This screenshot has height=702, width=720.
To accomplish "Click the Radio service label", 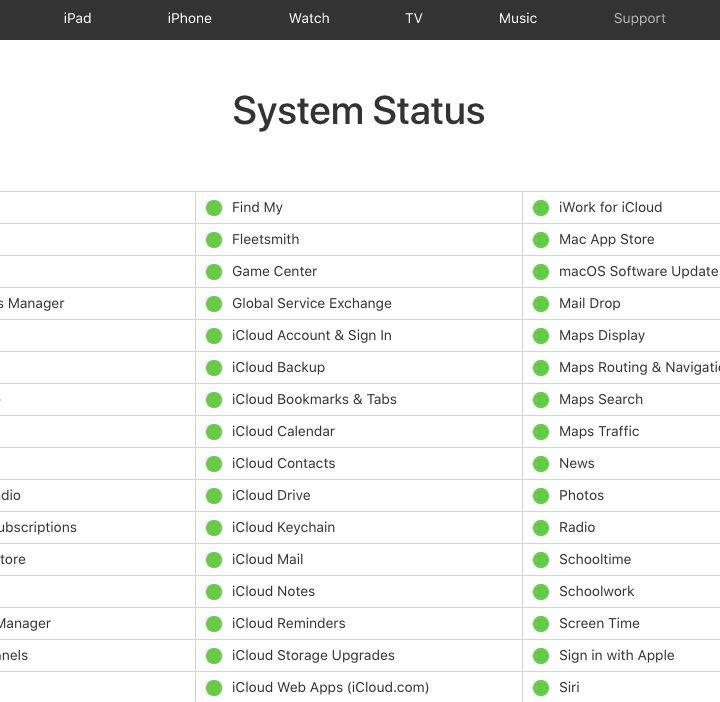I will point(577,528).
